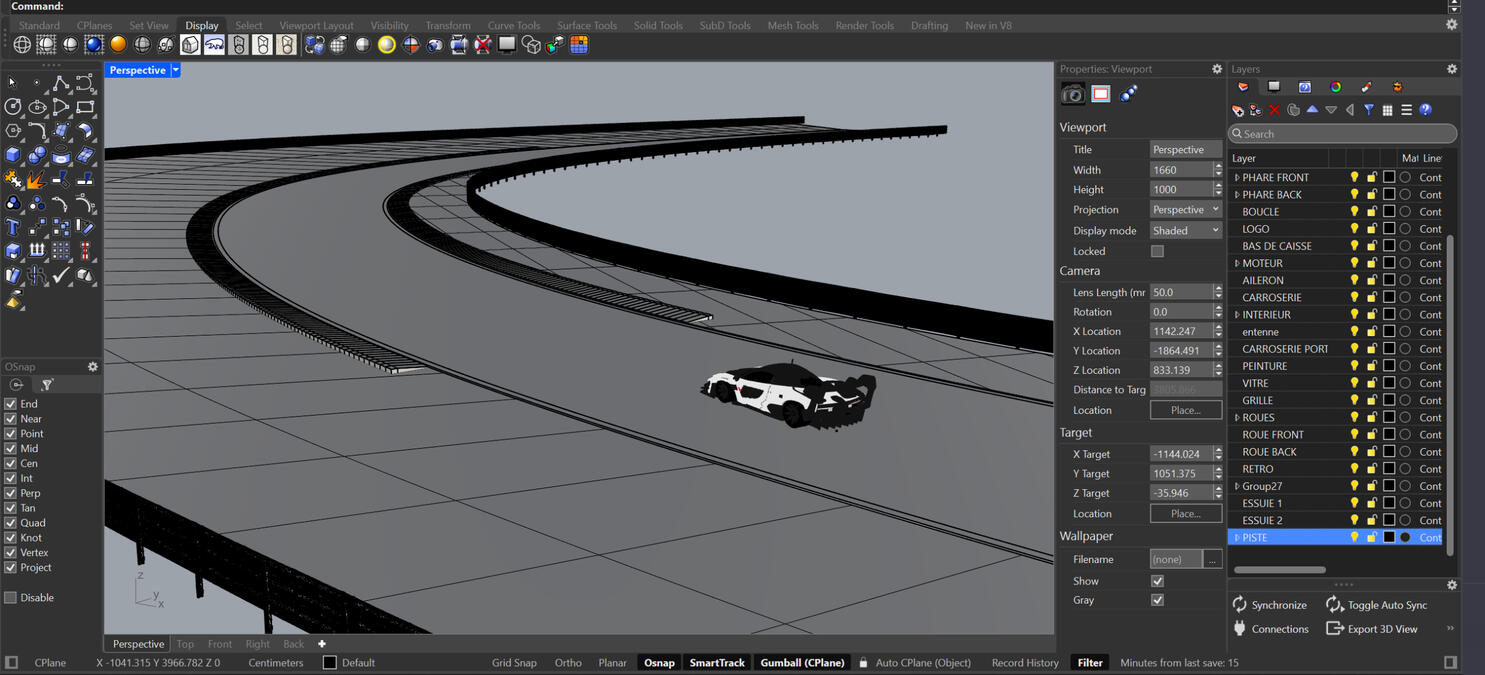Viewport: 1485px width, 675px height.
Task: Open the Perspective viewport title menu
Action: 140,70
